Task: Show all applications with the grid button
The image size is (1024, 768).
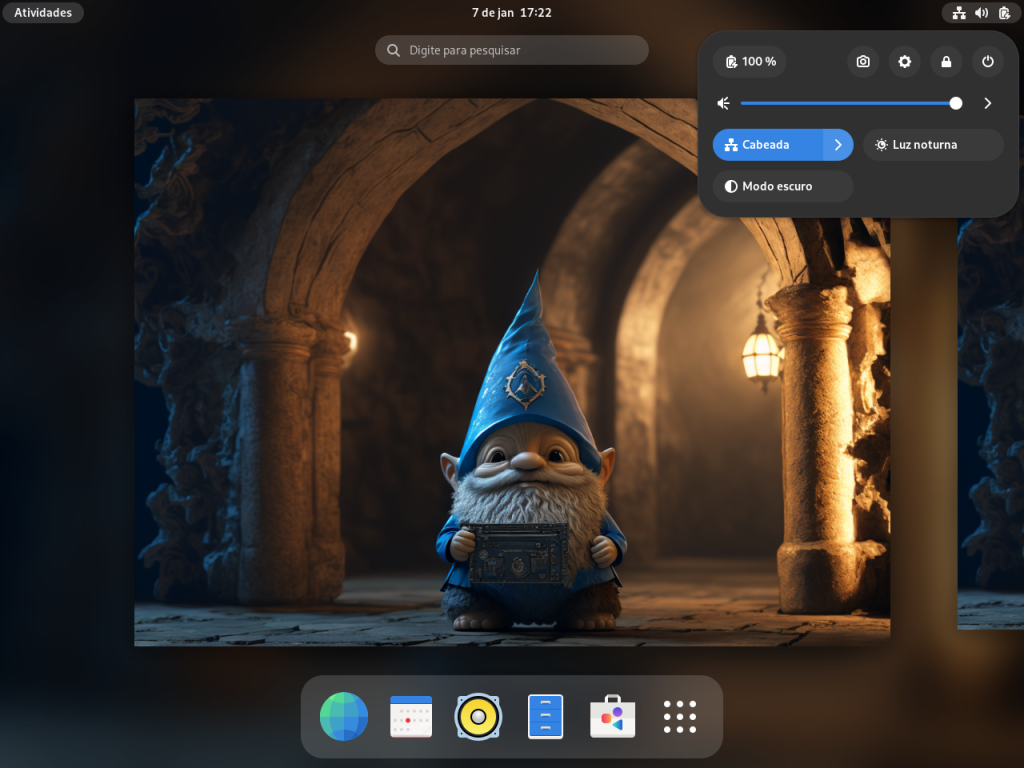Action: (x=680, y=716)
